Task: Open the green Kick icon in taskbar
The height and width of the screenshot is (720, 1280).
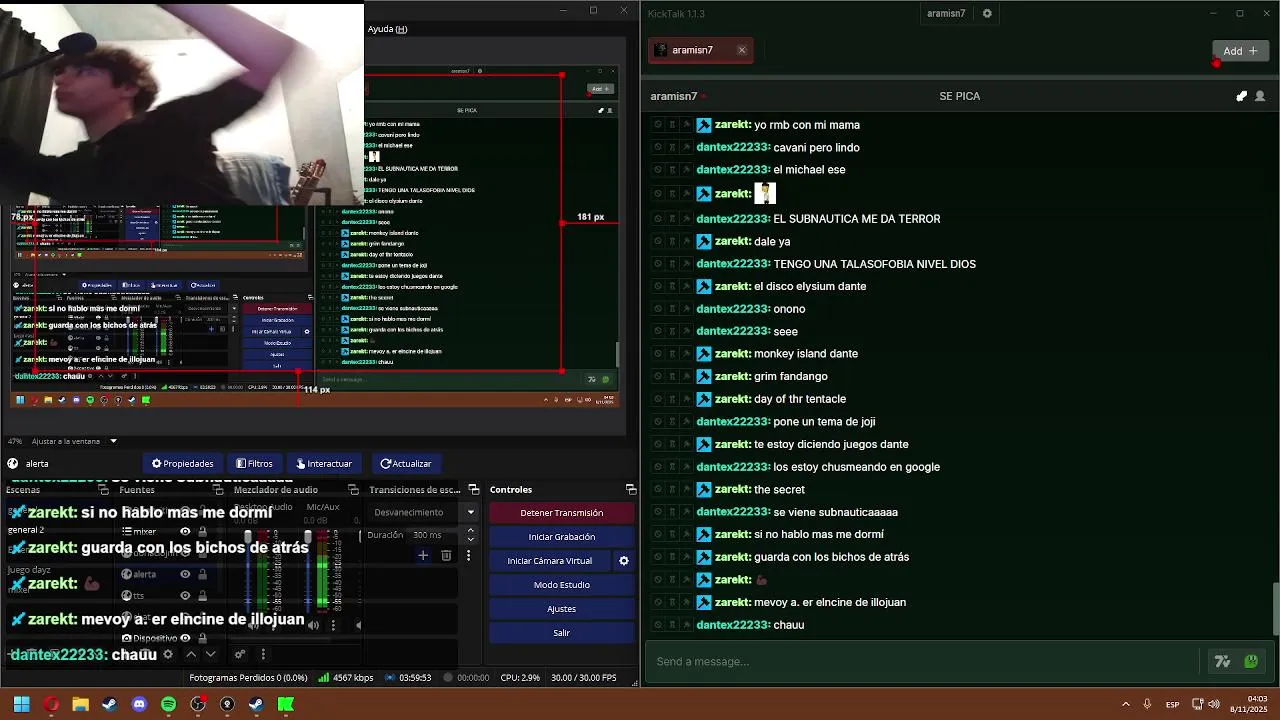Action: (285, 704)
